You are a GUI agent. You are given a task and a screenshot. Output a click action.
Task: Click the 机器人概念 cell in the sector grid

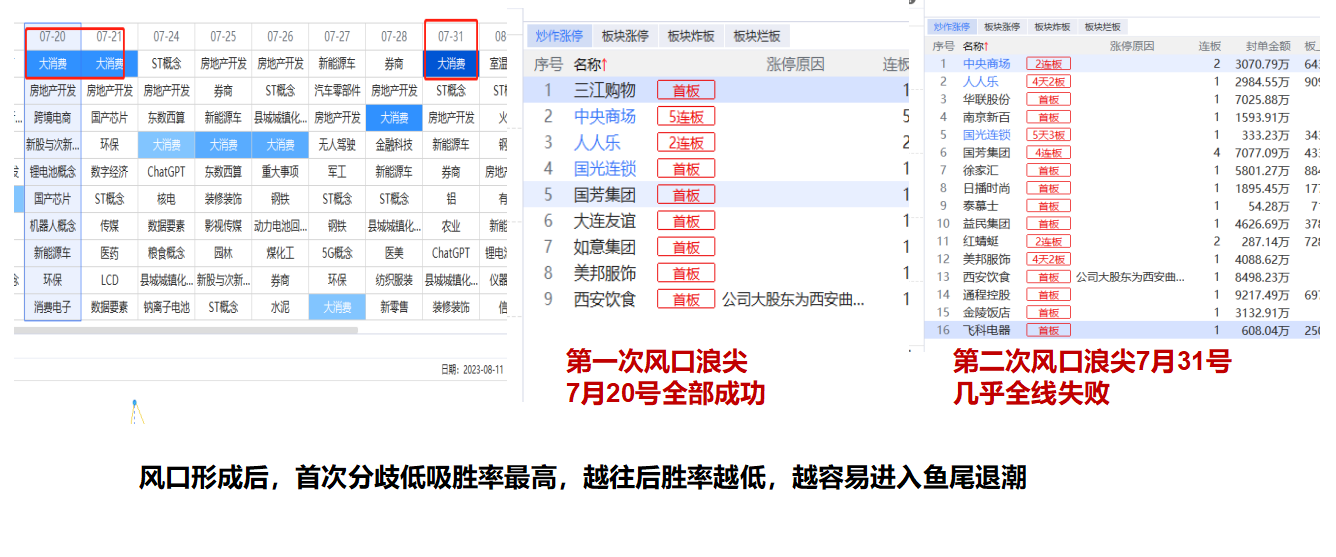(x=53, y=226)
